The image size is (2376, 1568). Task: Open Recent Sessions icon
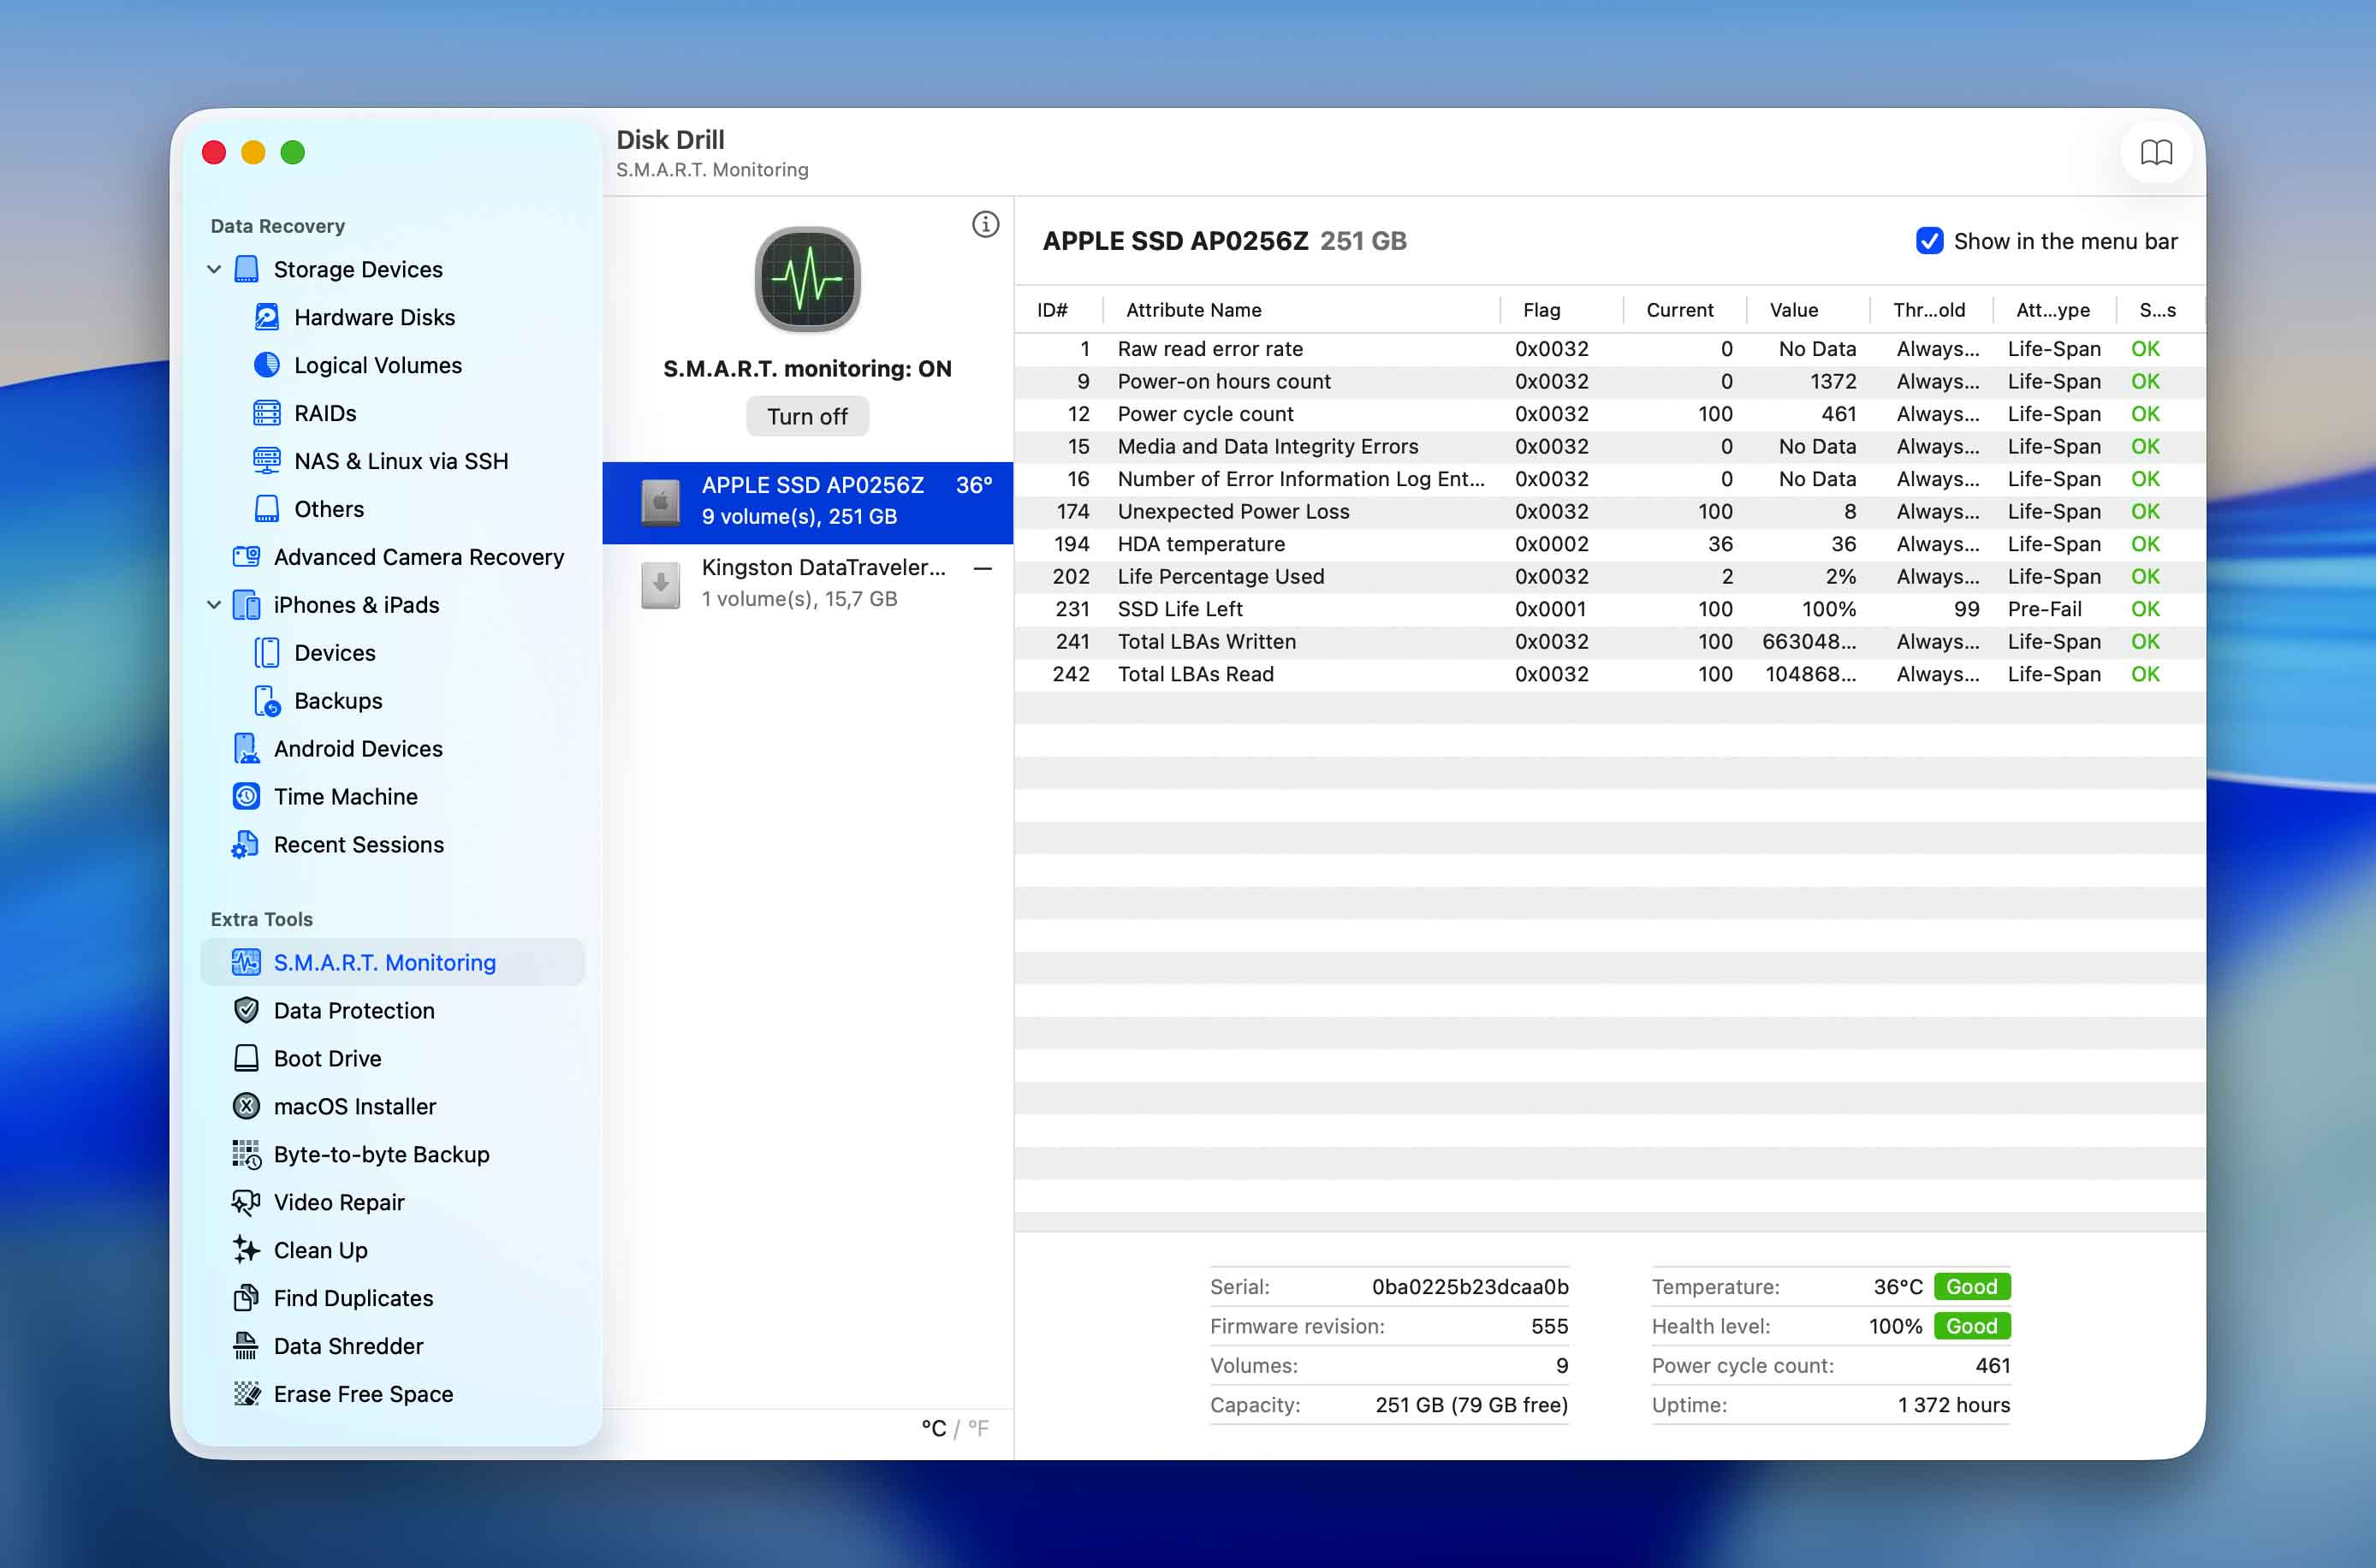pos(246,845)
